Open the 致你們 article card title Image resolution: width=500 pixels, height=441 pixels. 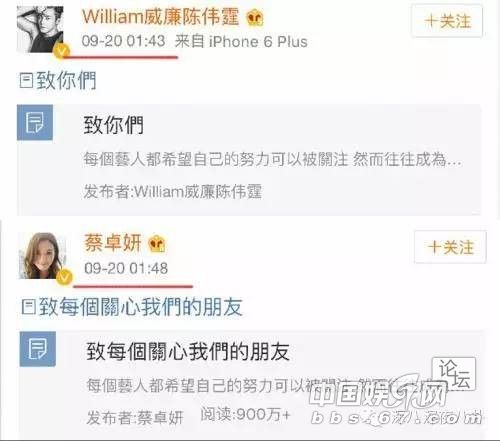click(x=114, y=125)
